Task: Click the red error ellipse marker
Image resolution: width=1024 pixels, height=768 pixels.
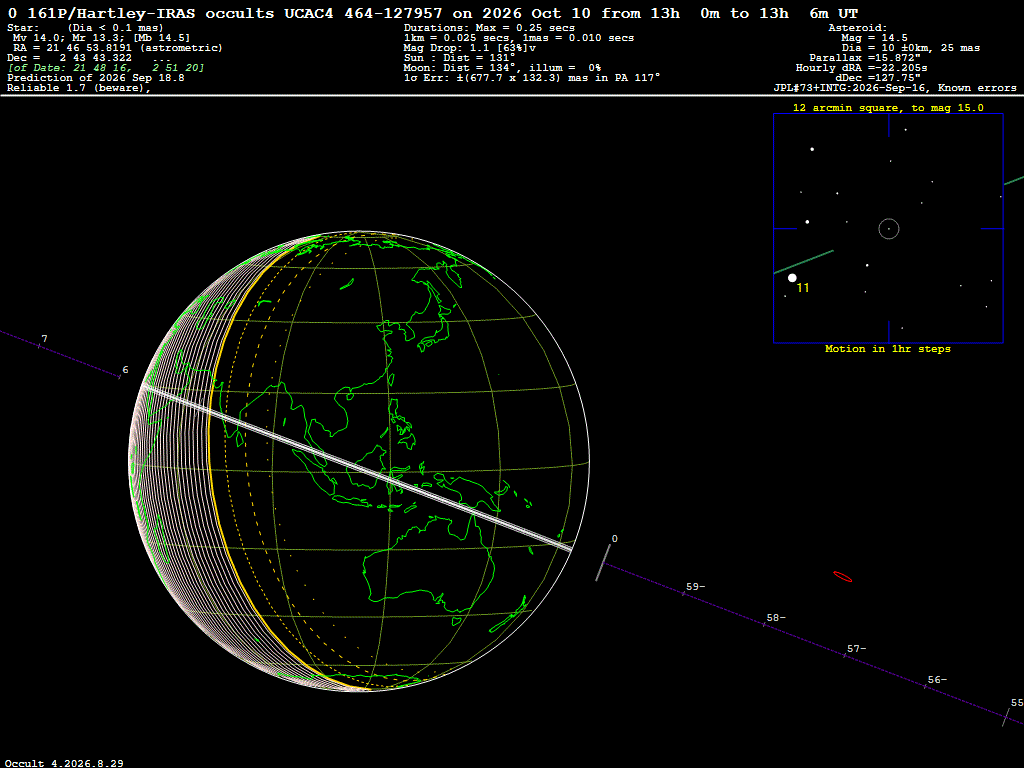Action: pyautogui.click(x=842, y=577)
